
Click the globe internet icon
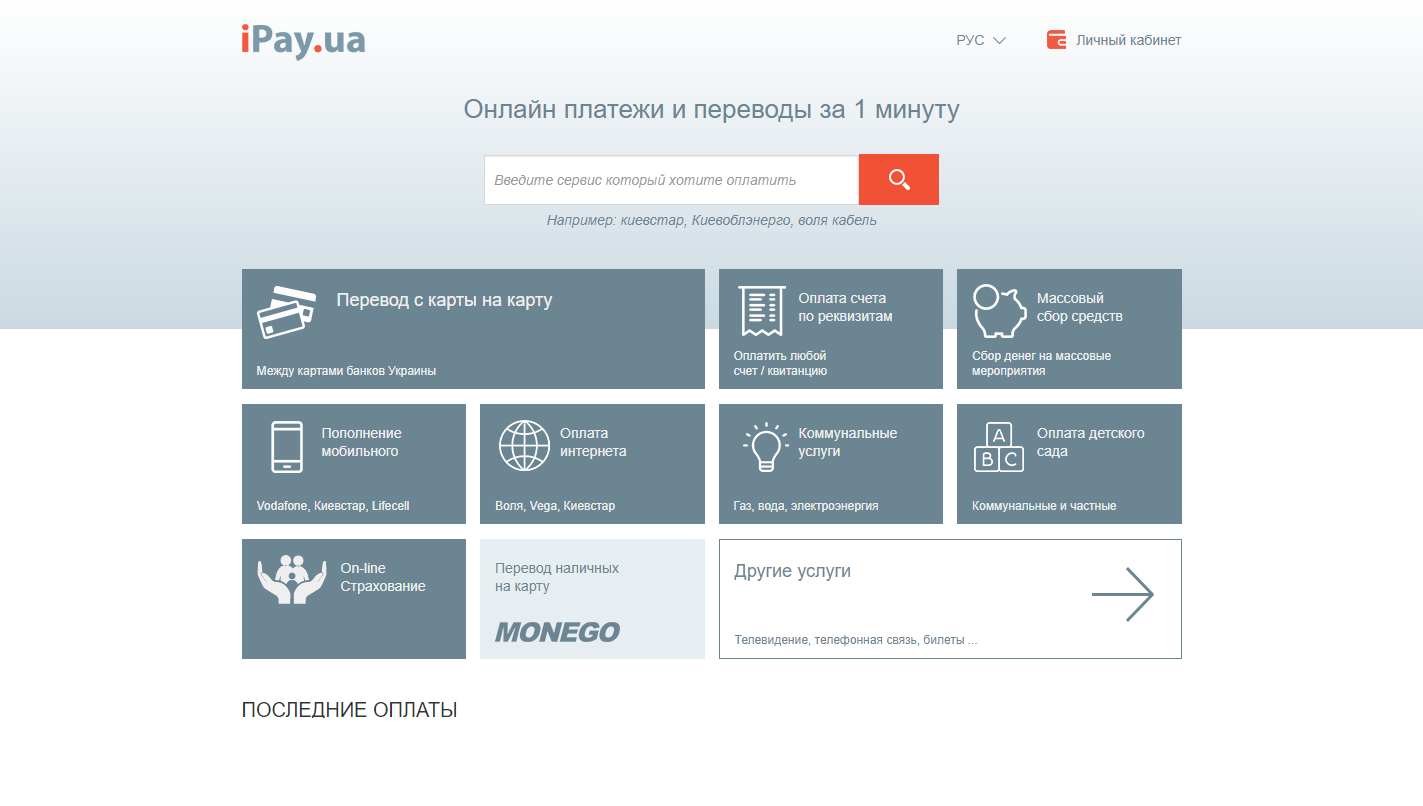pos(525,446)
